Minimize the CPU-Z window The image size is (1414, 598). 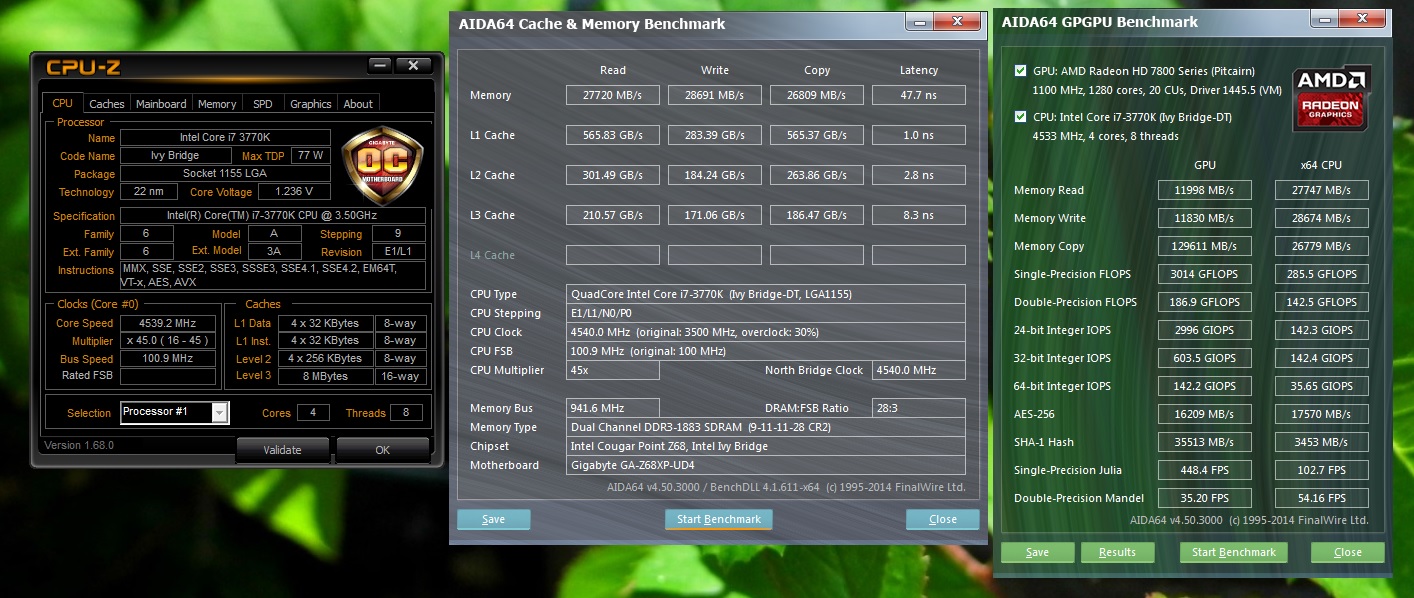pyautogui.click(x=380, y=66)
